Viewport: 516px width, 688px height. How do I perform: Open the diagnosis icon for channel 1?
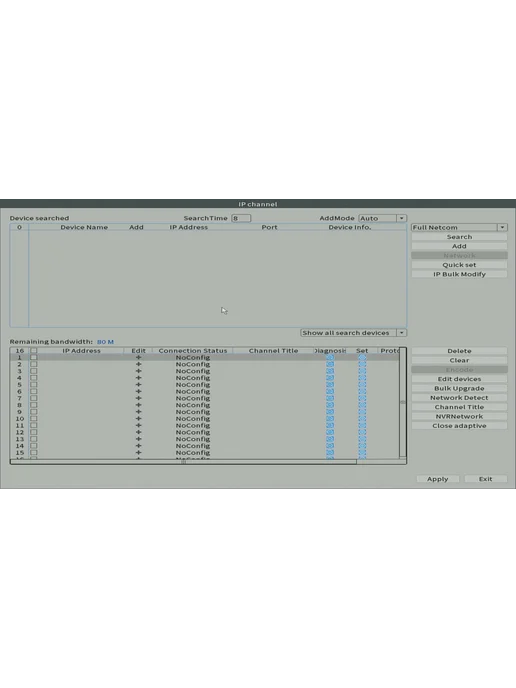click(x=330, y=358)
